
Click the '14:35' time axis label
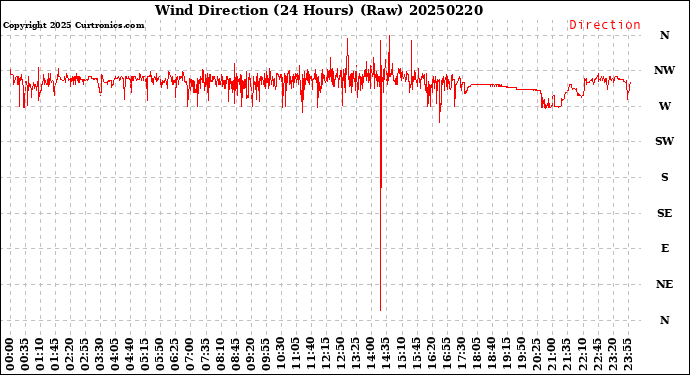(x=385, y=355)
